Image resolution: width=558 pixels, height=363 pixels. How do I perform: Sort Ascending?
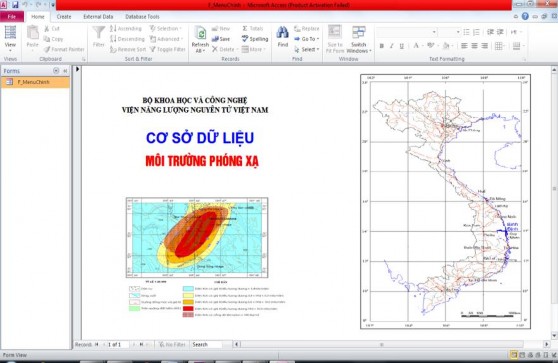(x=126, y=28)
